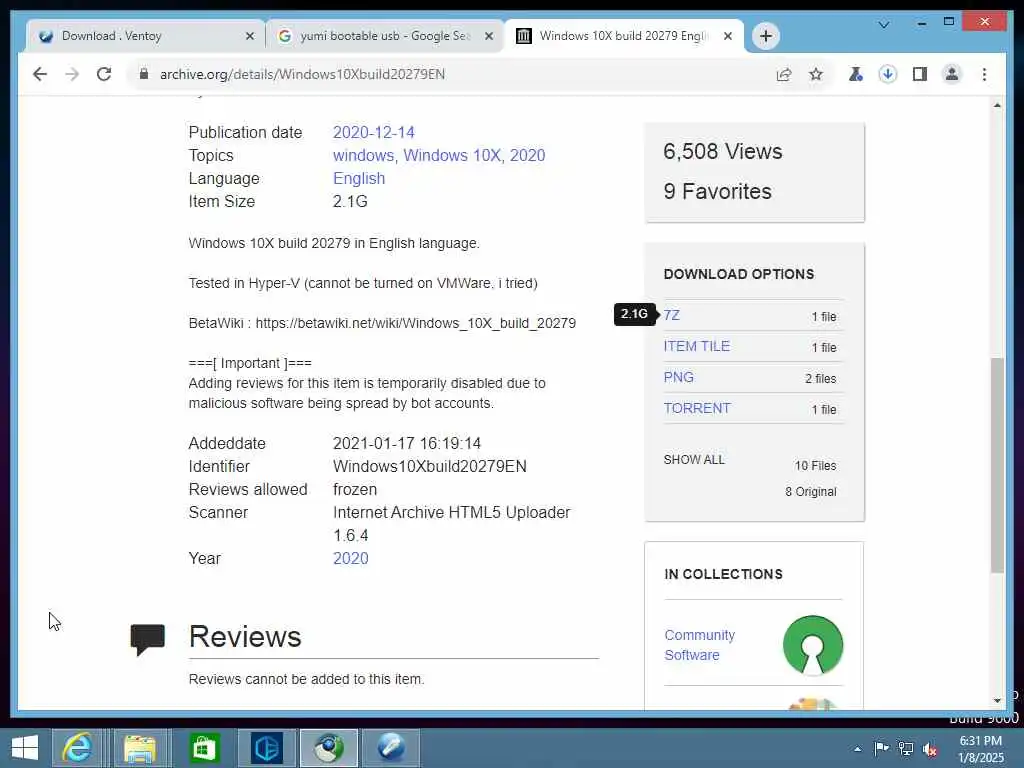Click the page scroll up arrow
Viewport: 1024px width, 768px height.
997,105
